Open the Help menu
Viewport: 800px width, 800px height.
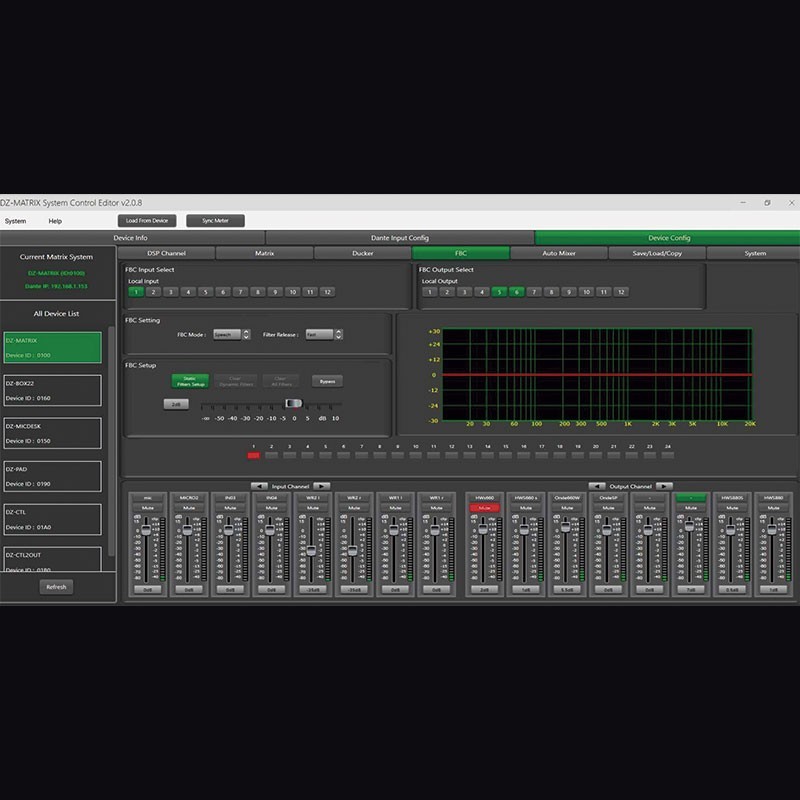tap(55, 221)
